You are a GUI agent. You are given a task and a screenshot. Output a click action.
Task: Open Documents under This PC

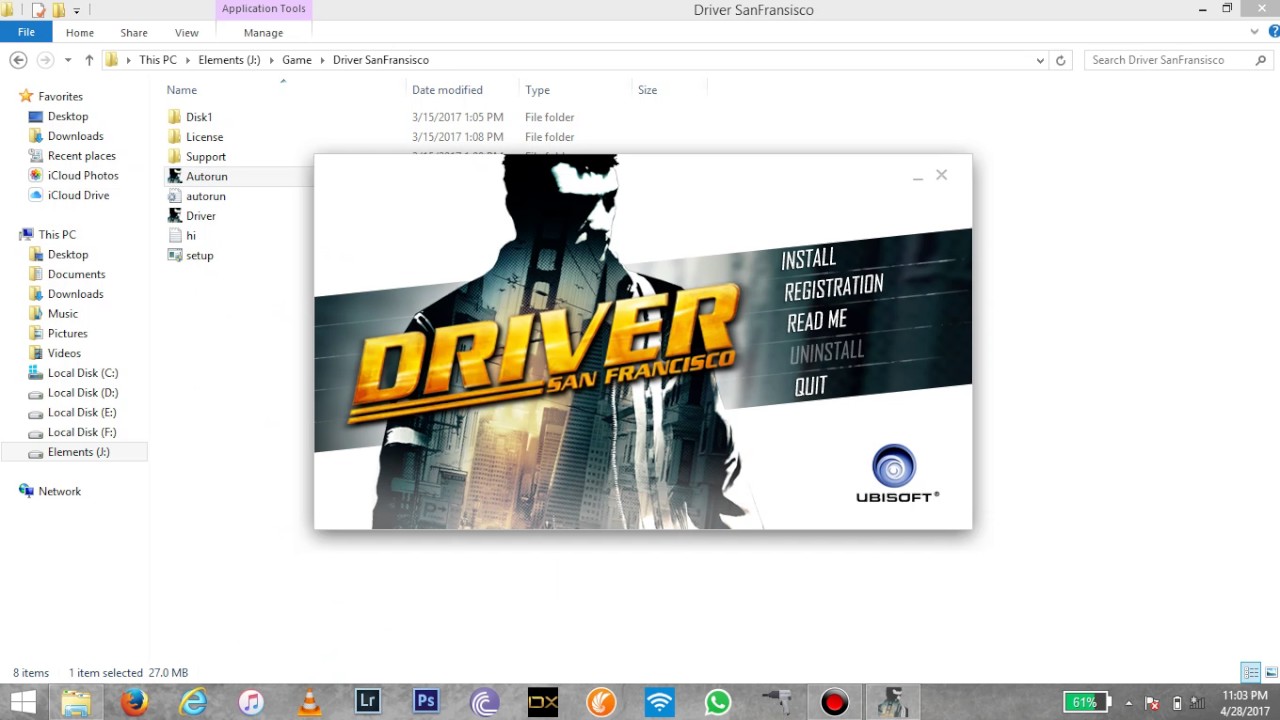76,274
